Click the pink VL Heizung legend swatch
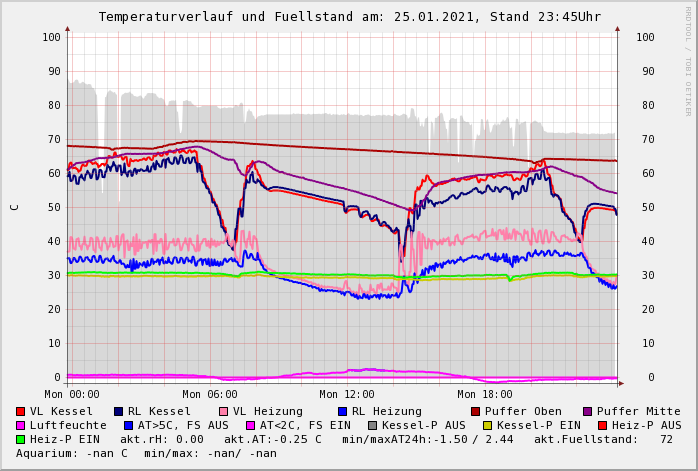 pyautogui.click(x=223, y=411)
